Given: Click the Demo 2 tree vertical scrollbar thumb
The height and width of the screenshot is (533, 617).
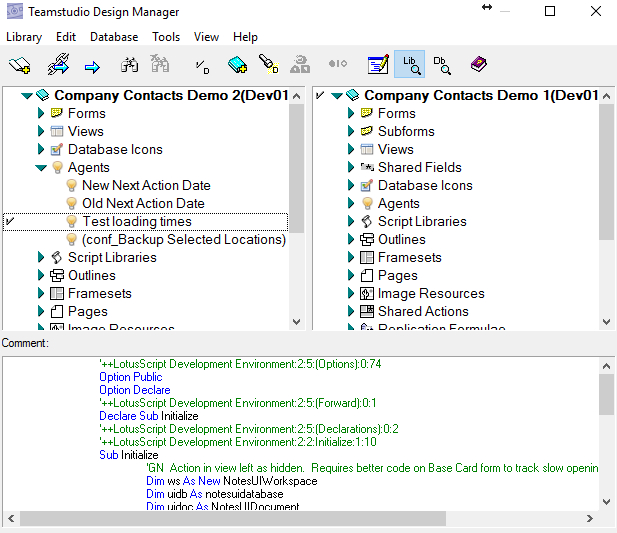Looking at the screenshot, I should tap(296, 168).
